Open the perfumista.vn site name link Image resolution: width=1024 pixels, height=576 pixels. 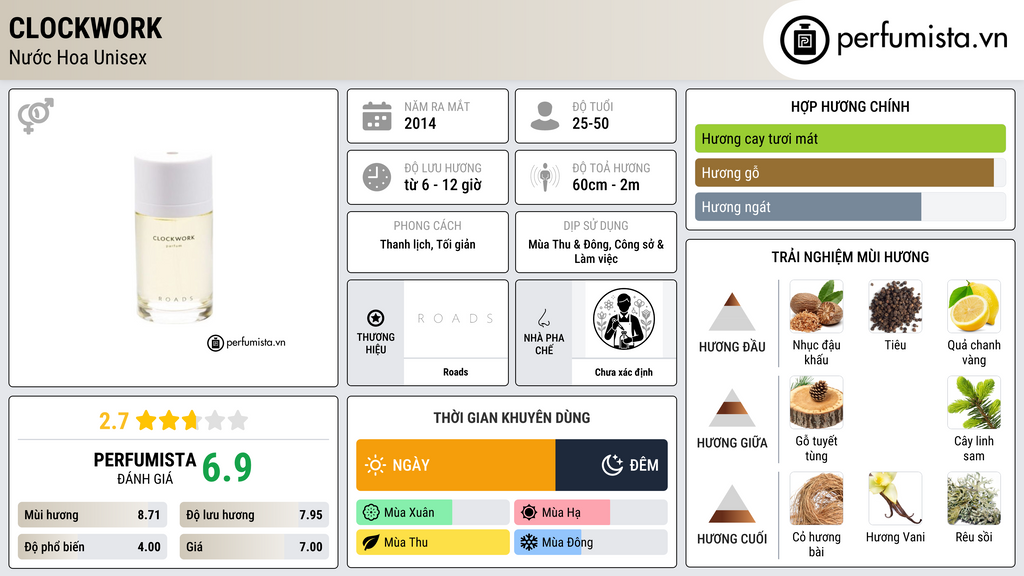coord(922,39)
